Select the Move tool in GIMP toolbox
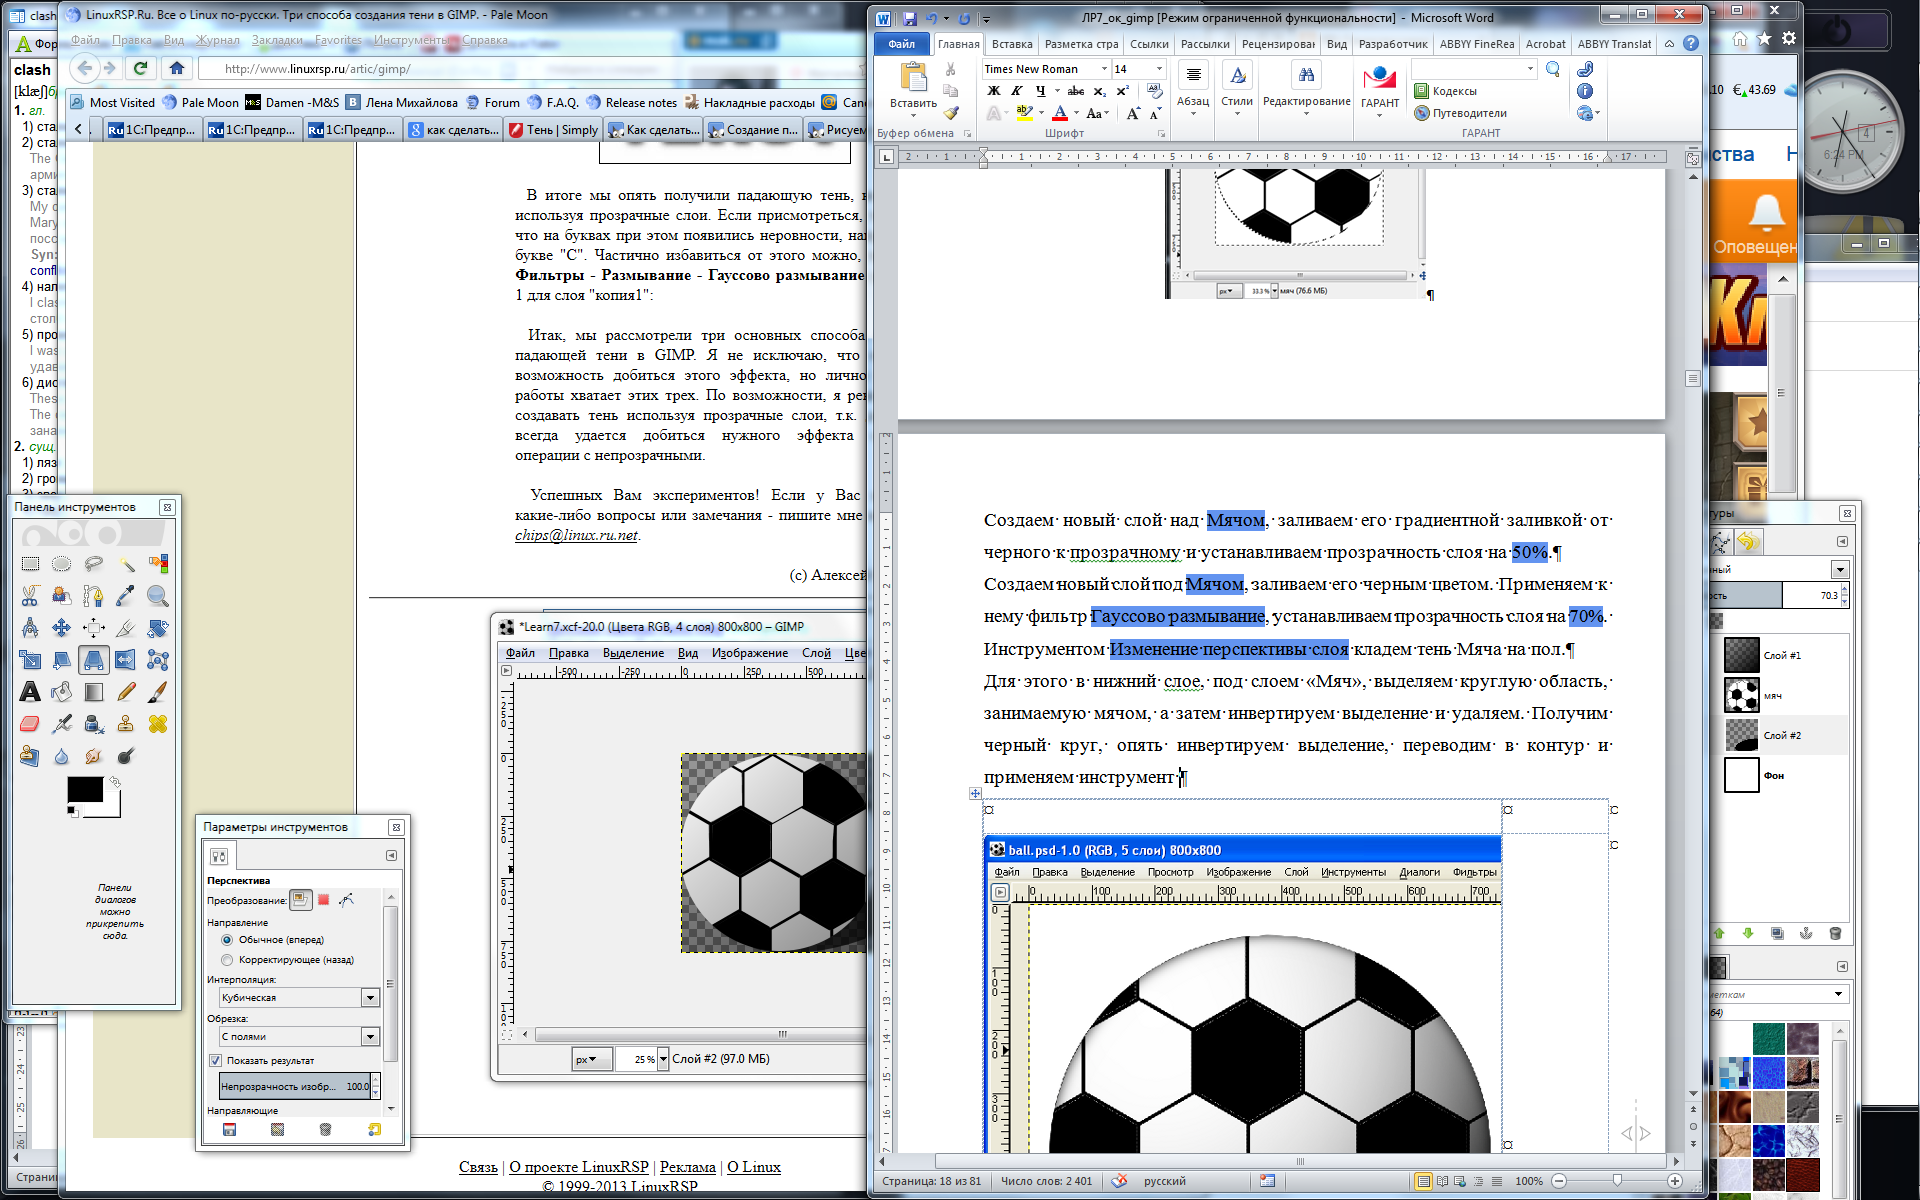This screenshot has height=1200, width=1920. (x=62, y=628)
